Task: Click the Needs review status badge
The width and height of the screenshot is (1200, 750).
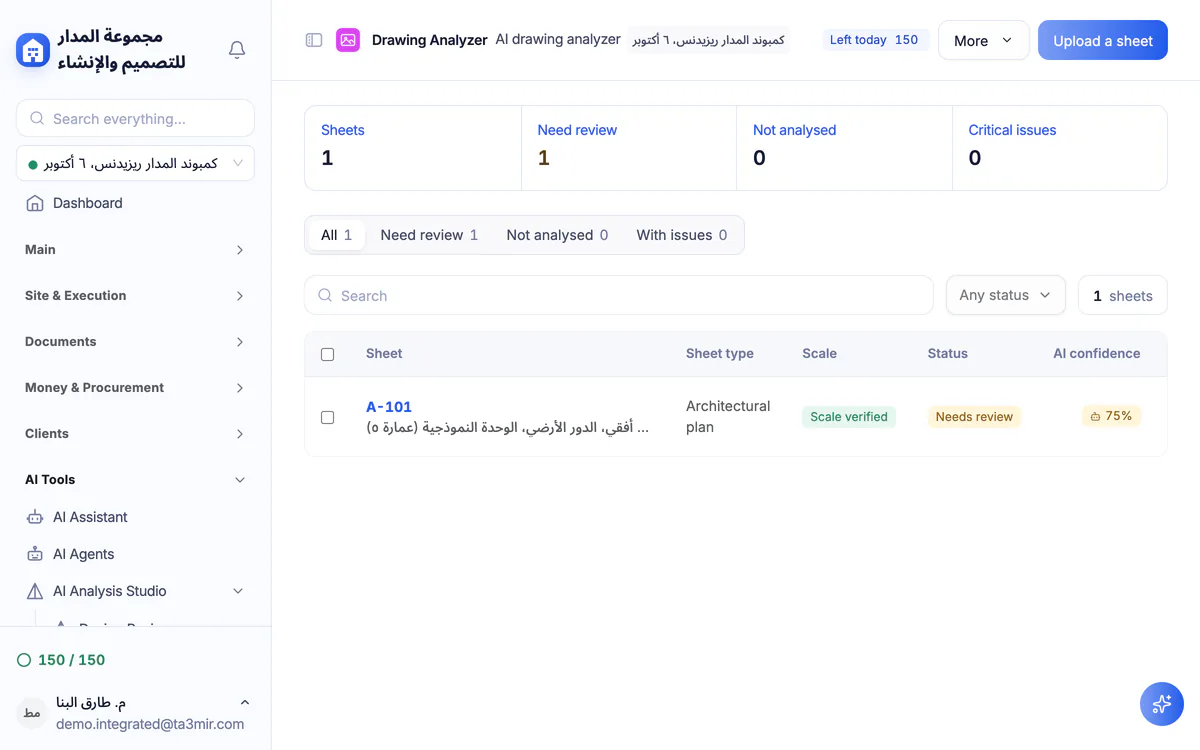Action: coord(974,417)
